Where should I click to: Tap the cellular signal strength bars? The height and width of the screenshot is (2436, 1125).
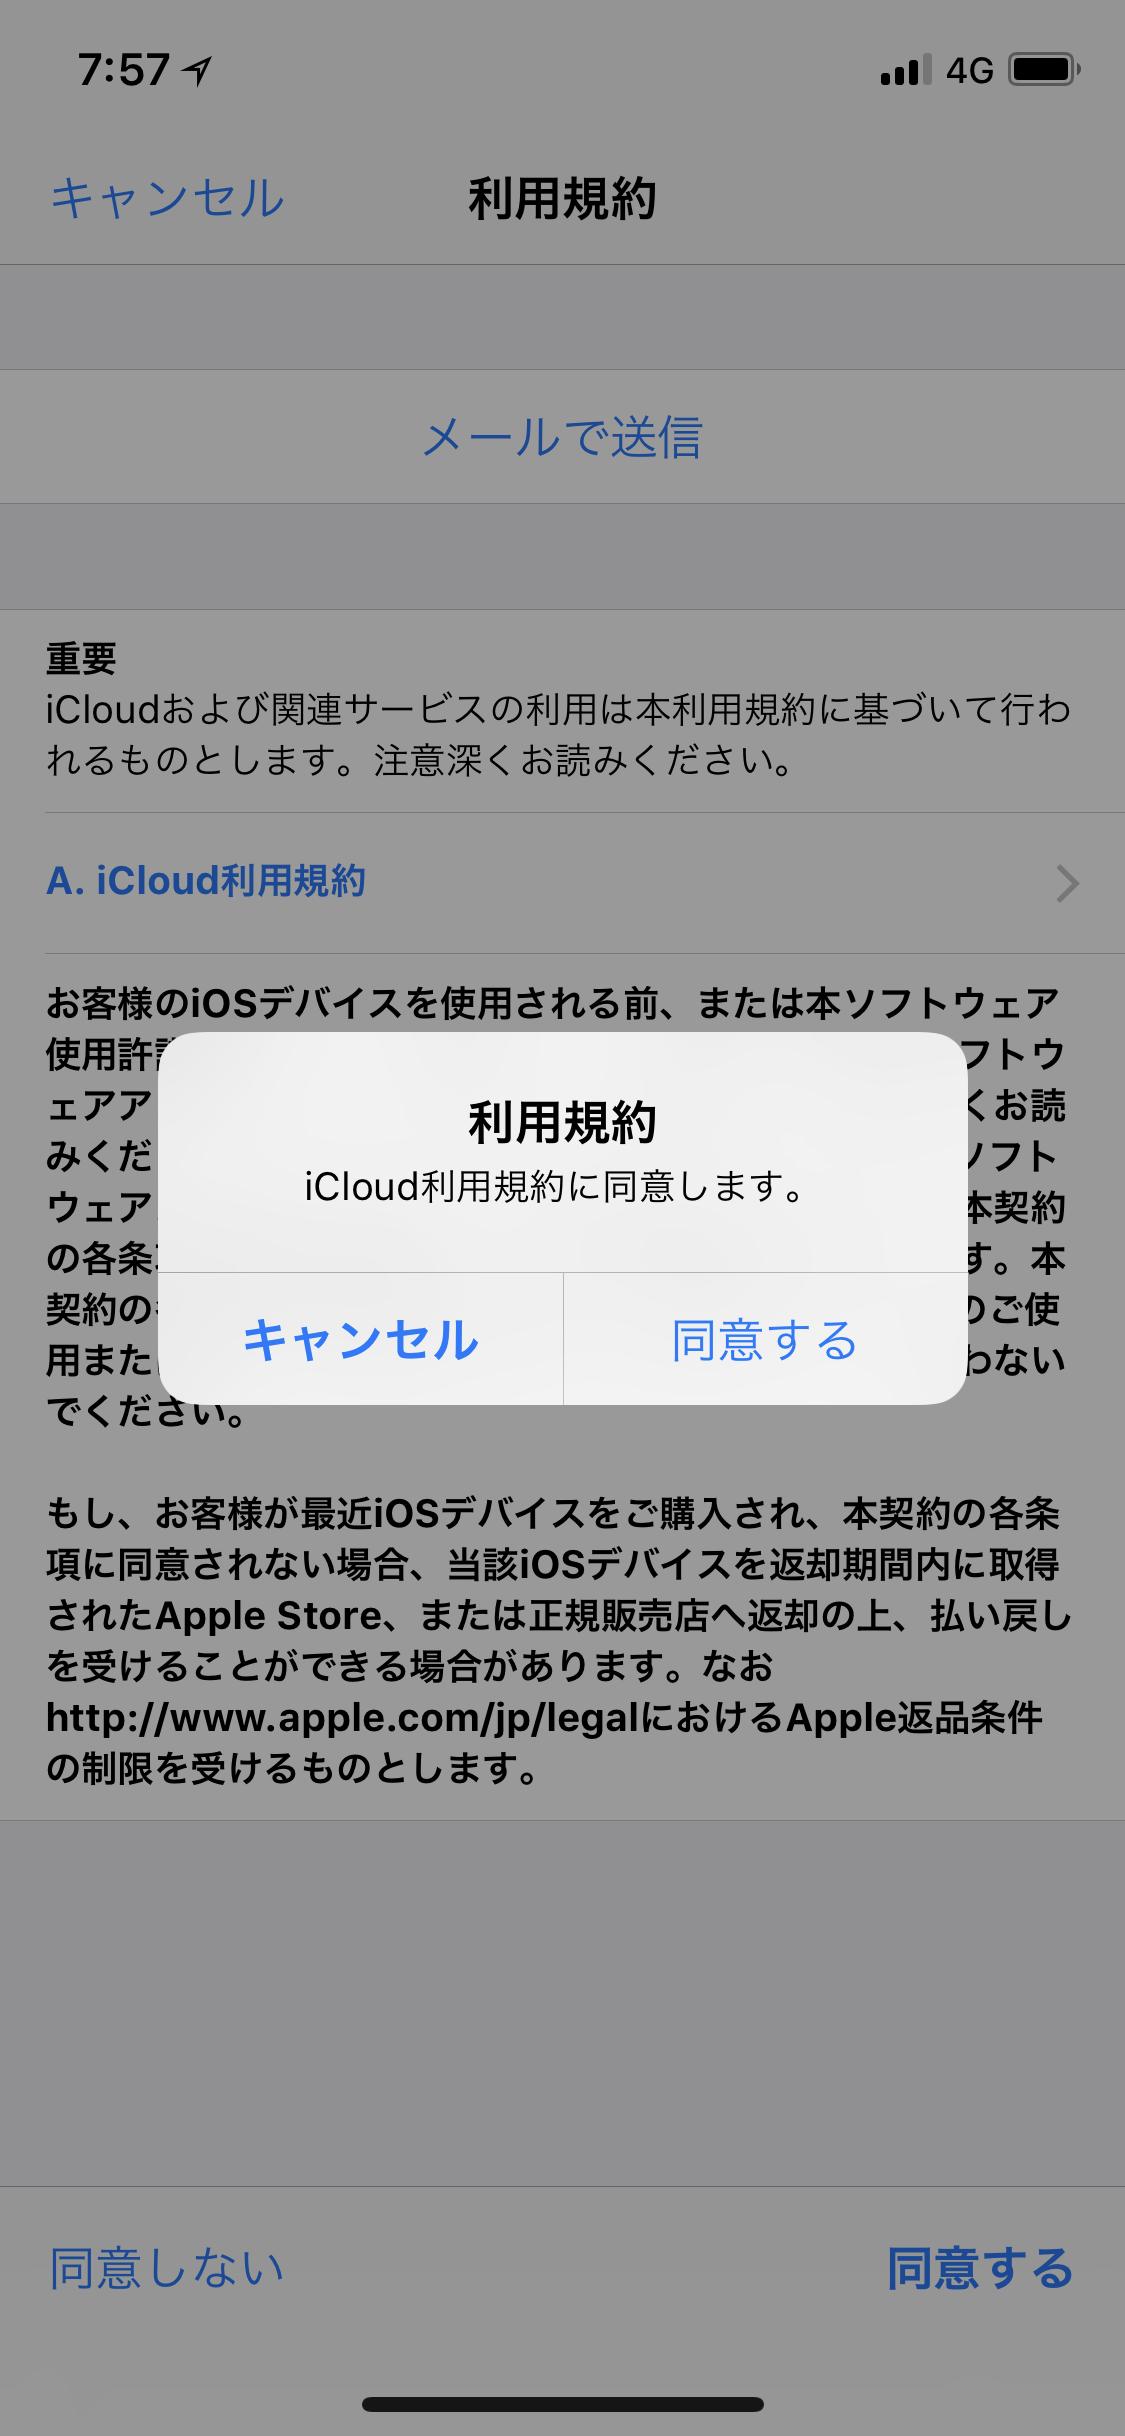tap(905, 70)
